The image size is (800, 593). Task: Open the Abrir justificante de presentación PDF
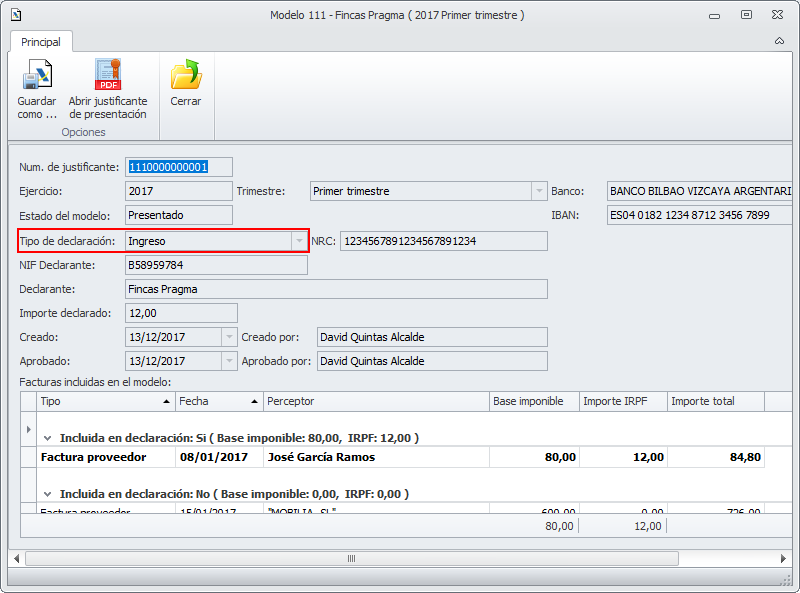[x=107, y=76]
